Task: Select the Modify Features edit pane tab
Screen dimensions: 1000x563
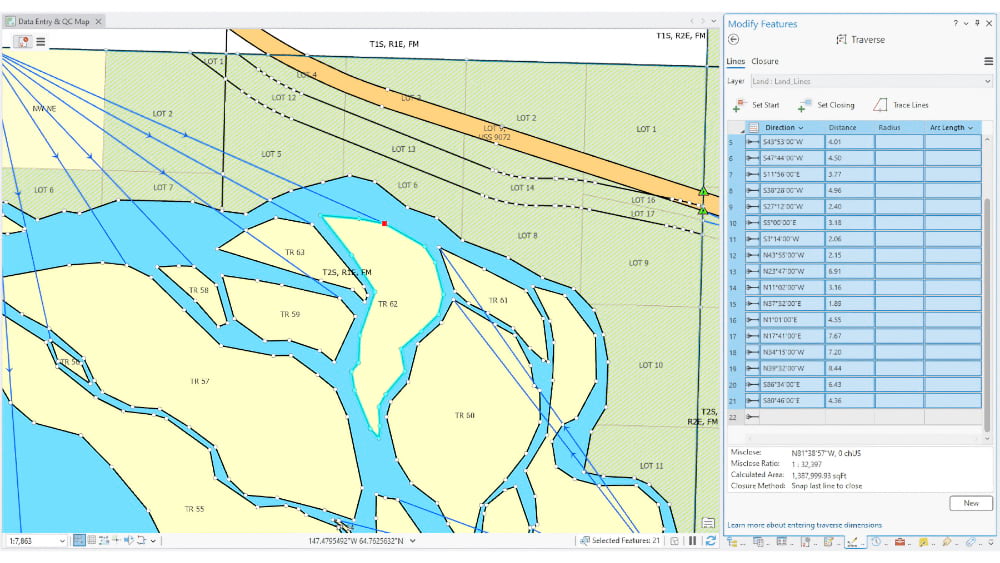Action: coord(853,543)
